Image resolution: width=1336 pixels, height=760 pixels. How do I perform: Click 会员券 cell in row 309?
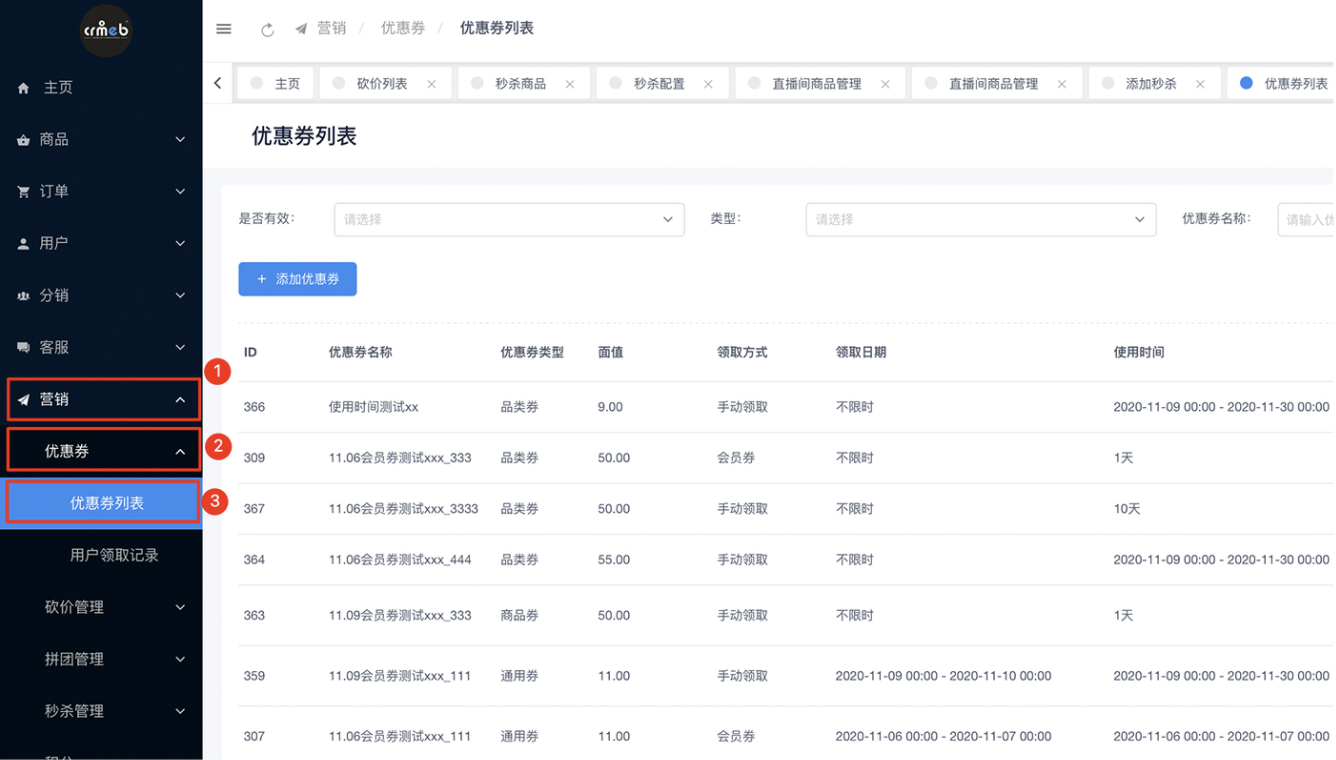[x=736, y=458]
